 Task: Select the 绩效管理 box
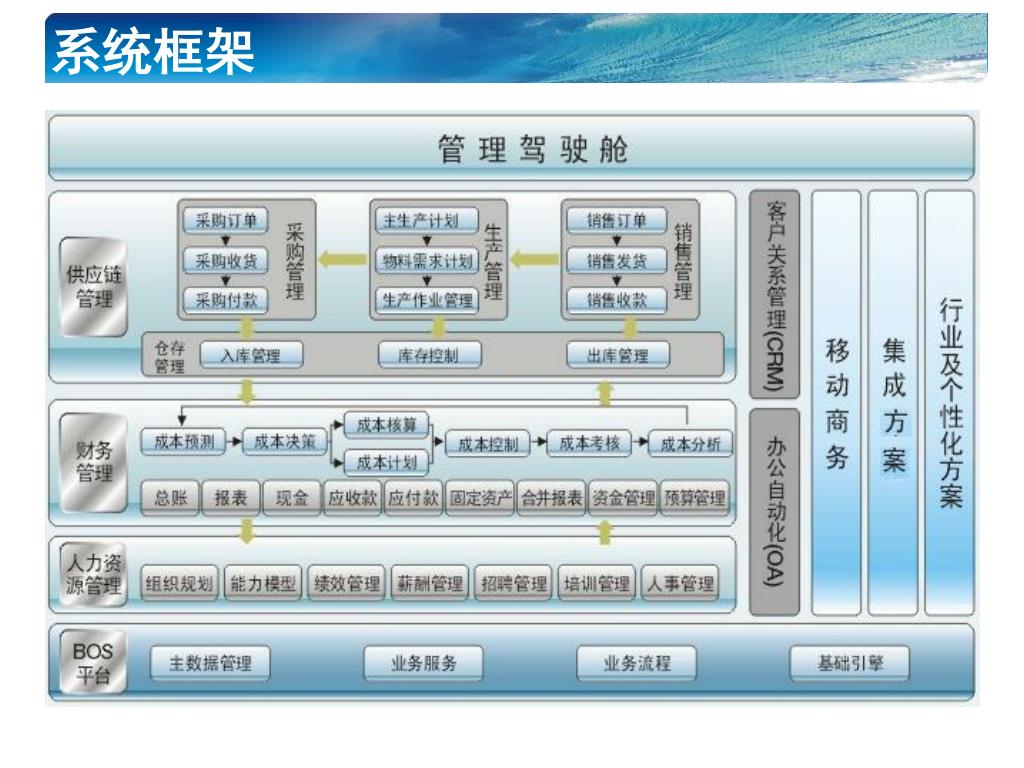pos(347,583)
